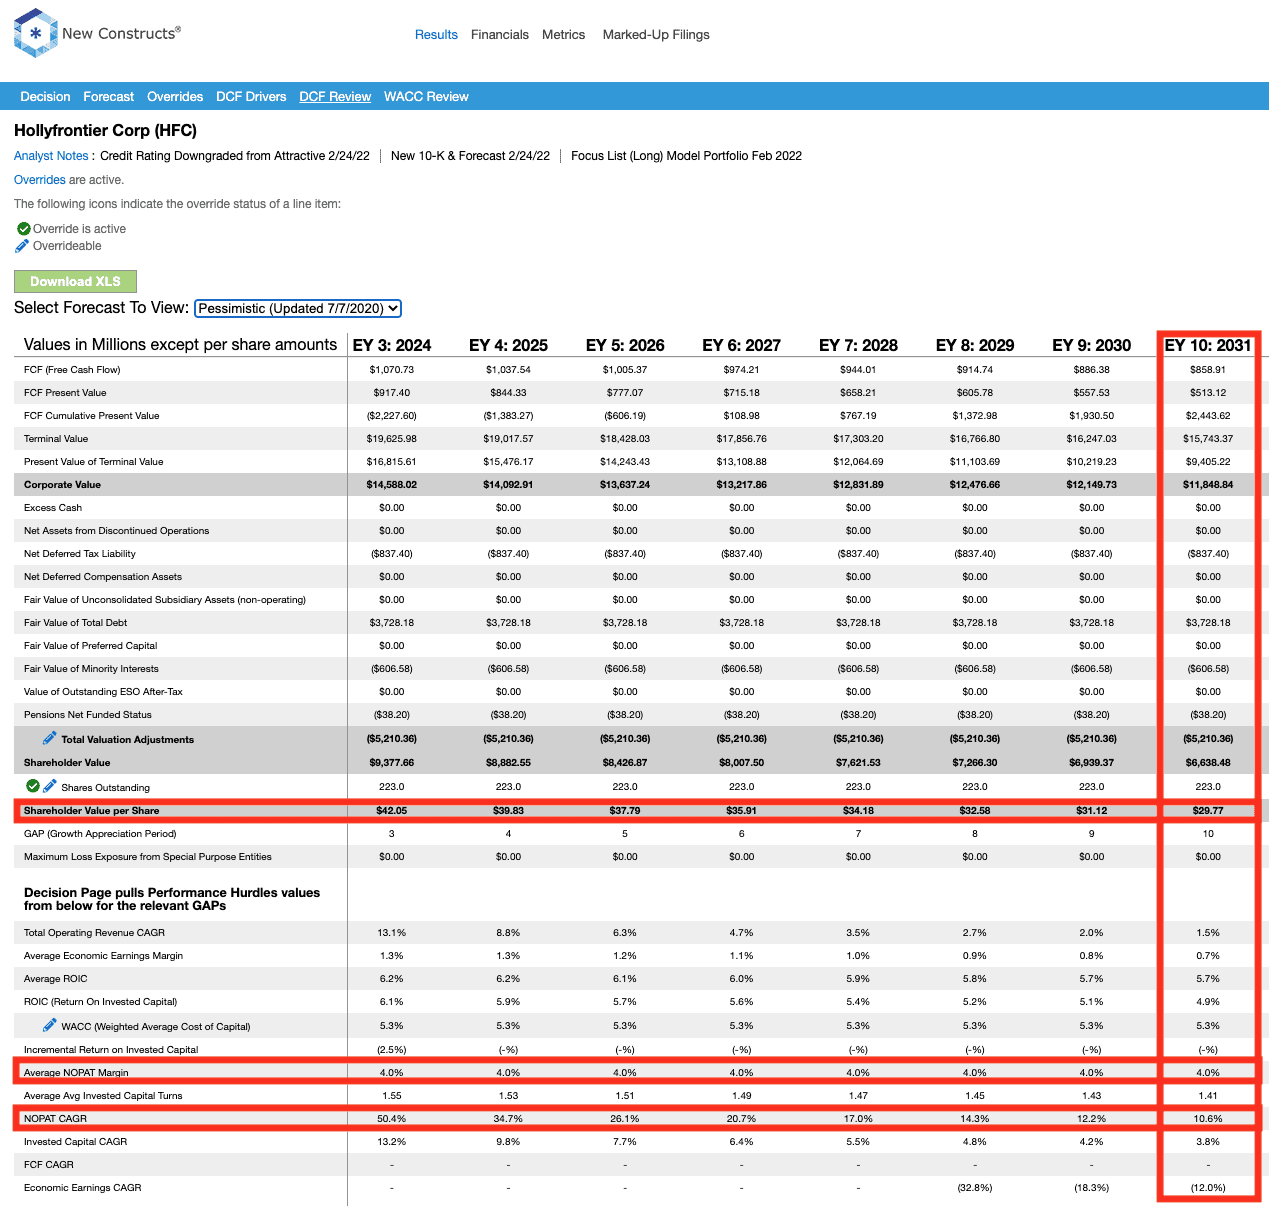Click the EY 10: 2031 column header
This screenshot has width=1269, height=1206.
(x=1208, y=345)
